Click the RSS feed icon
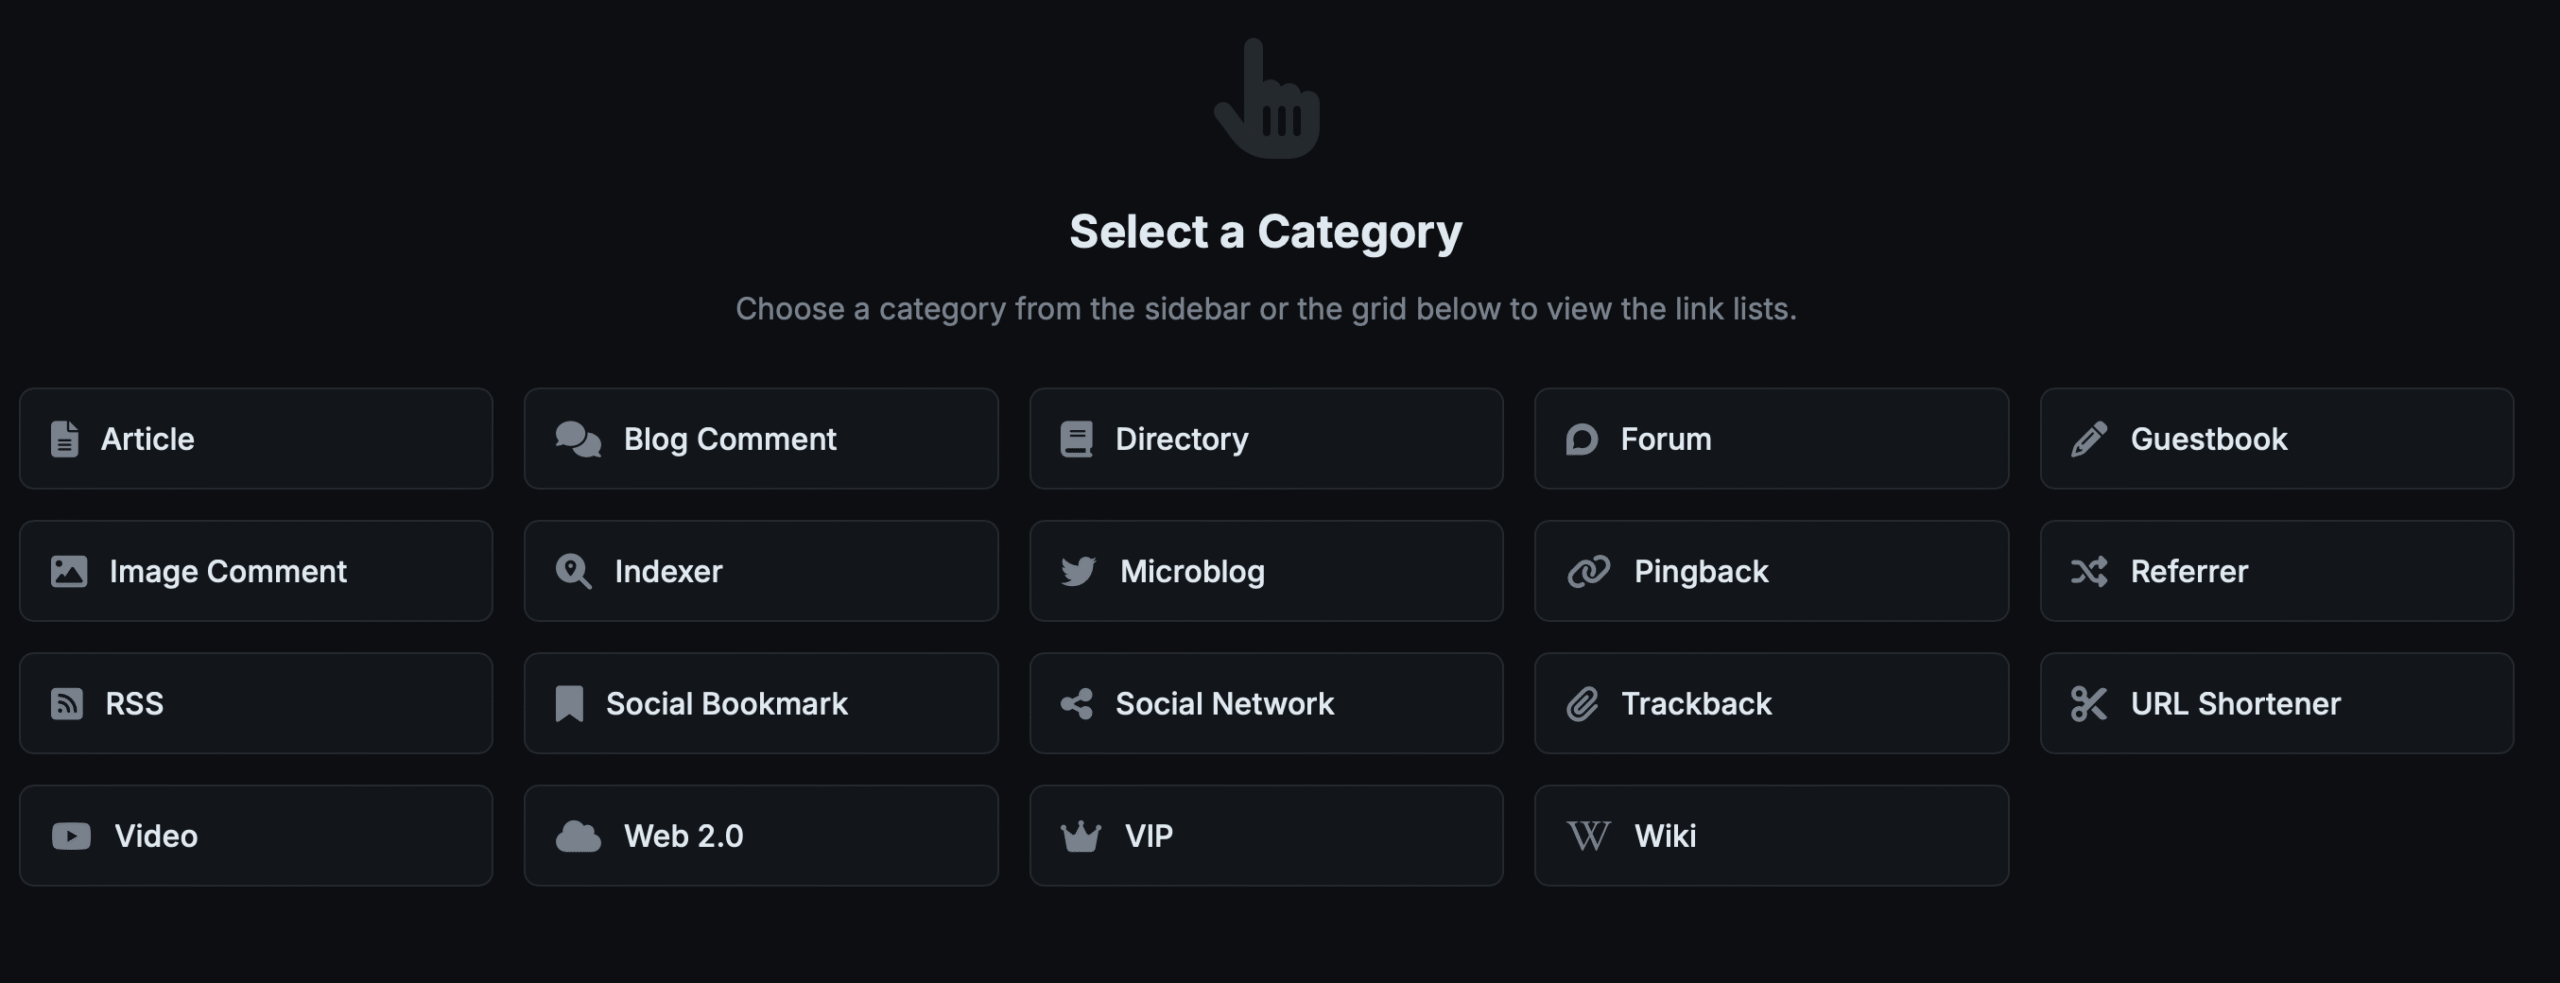Viewport: 2560px width, 983px height. point(67,704)
